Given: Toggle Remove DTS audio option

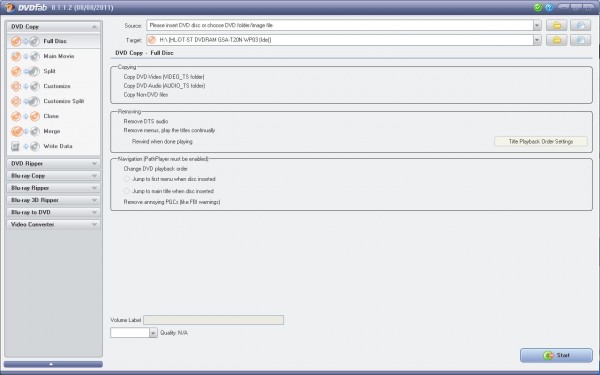Looking at the screenshot, I should pyautogui.click(x=146, y=121).
